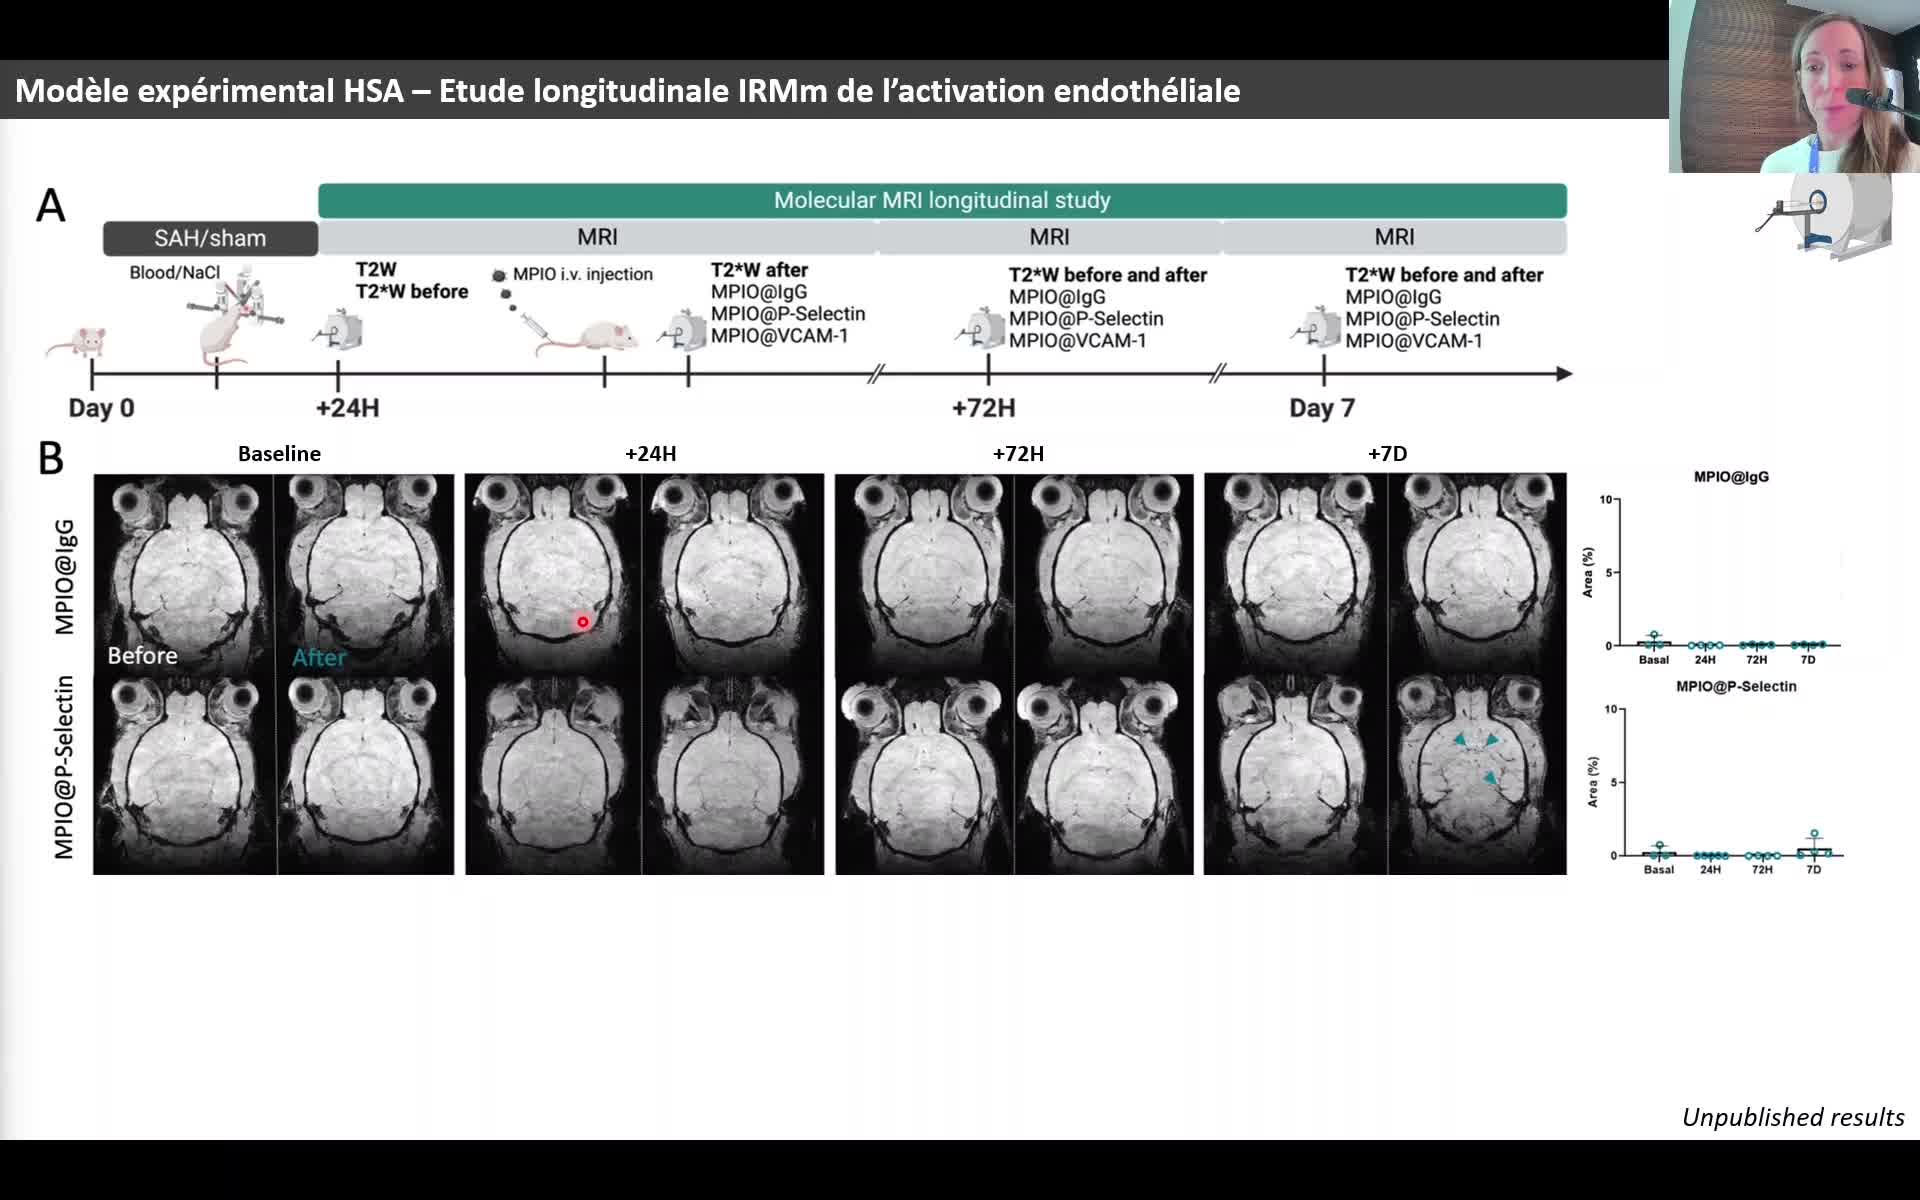Open the +72H MPIO@IgG before brain scan
This screenshot has width=1920, height=1200.
924,573
